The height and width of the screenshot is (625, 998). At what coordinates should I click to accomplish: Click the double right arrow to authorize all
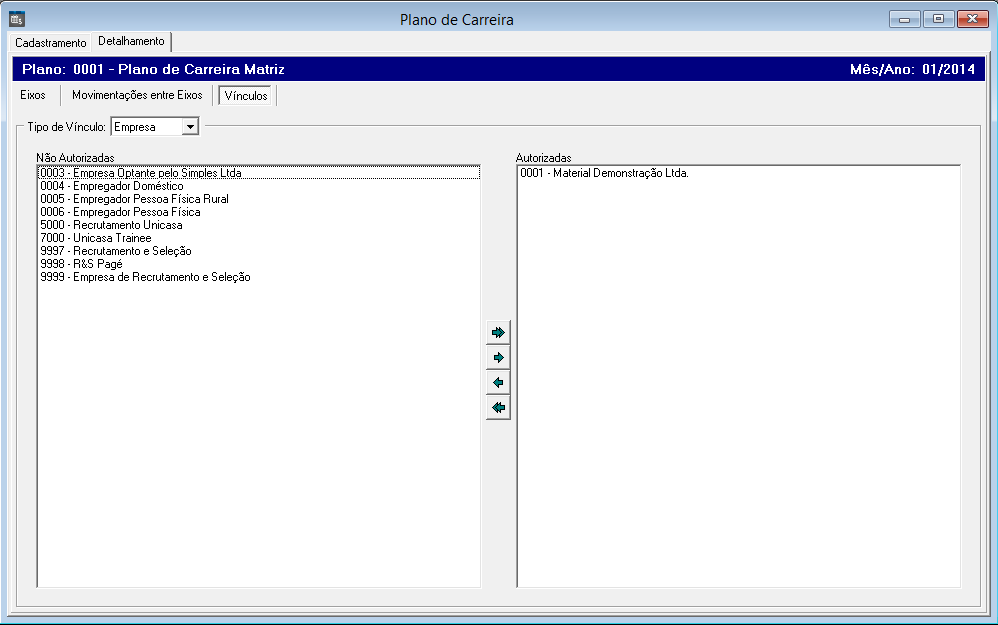click(x=498, y=332)
